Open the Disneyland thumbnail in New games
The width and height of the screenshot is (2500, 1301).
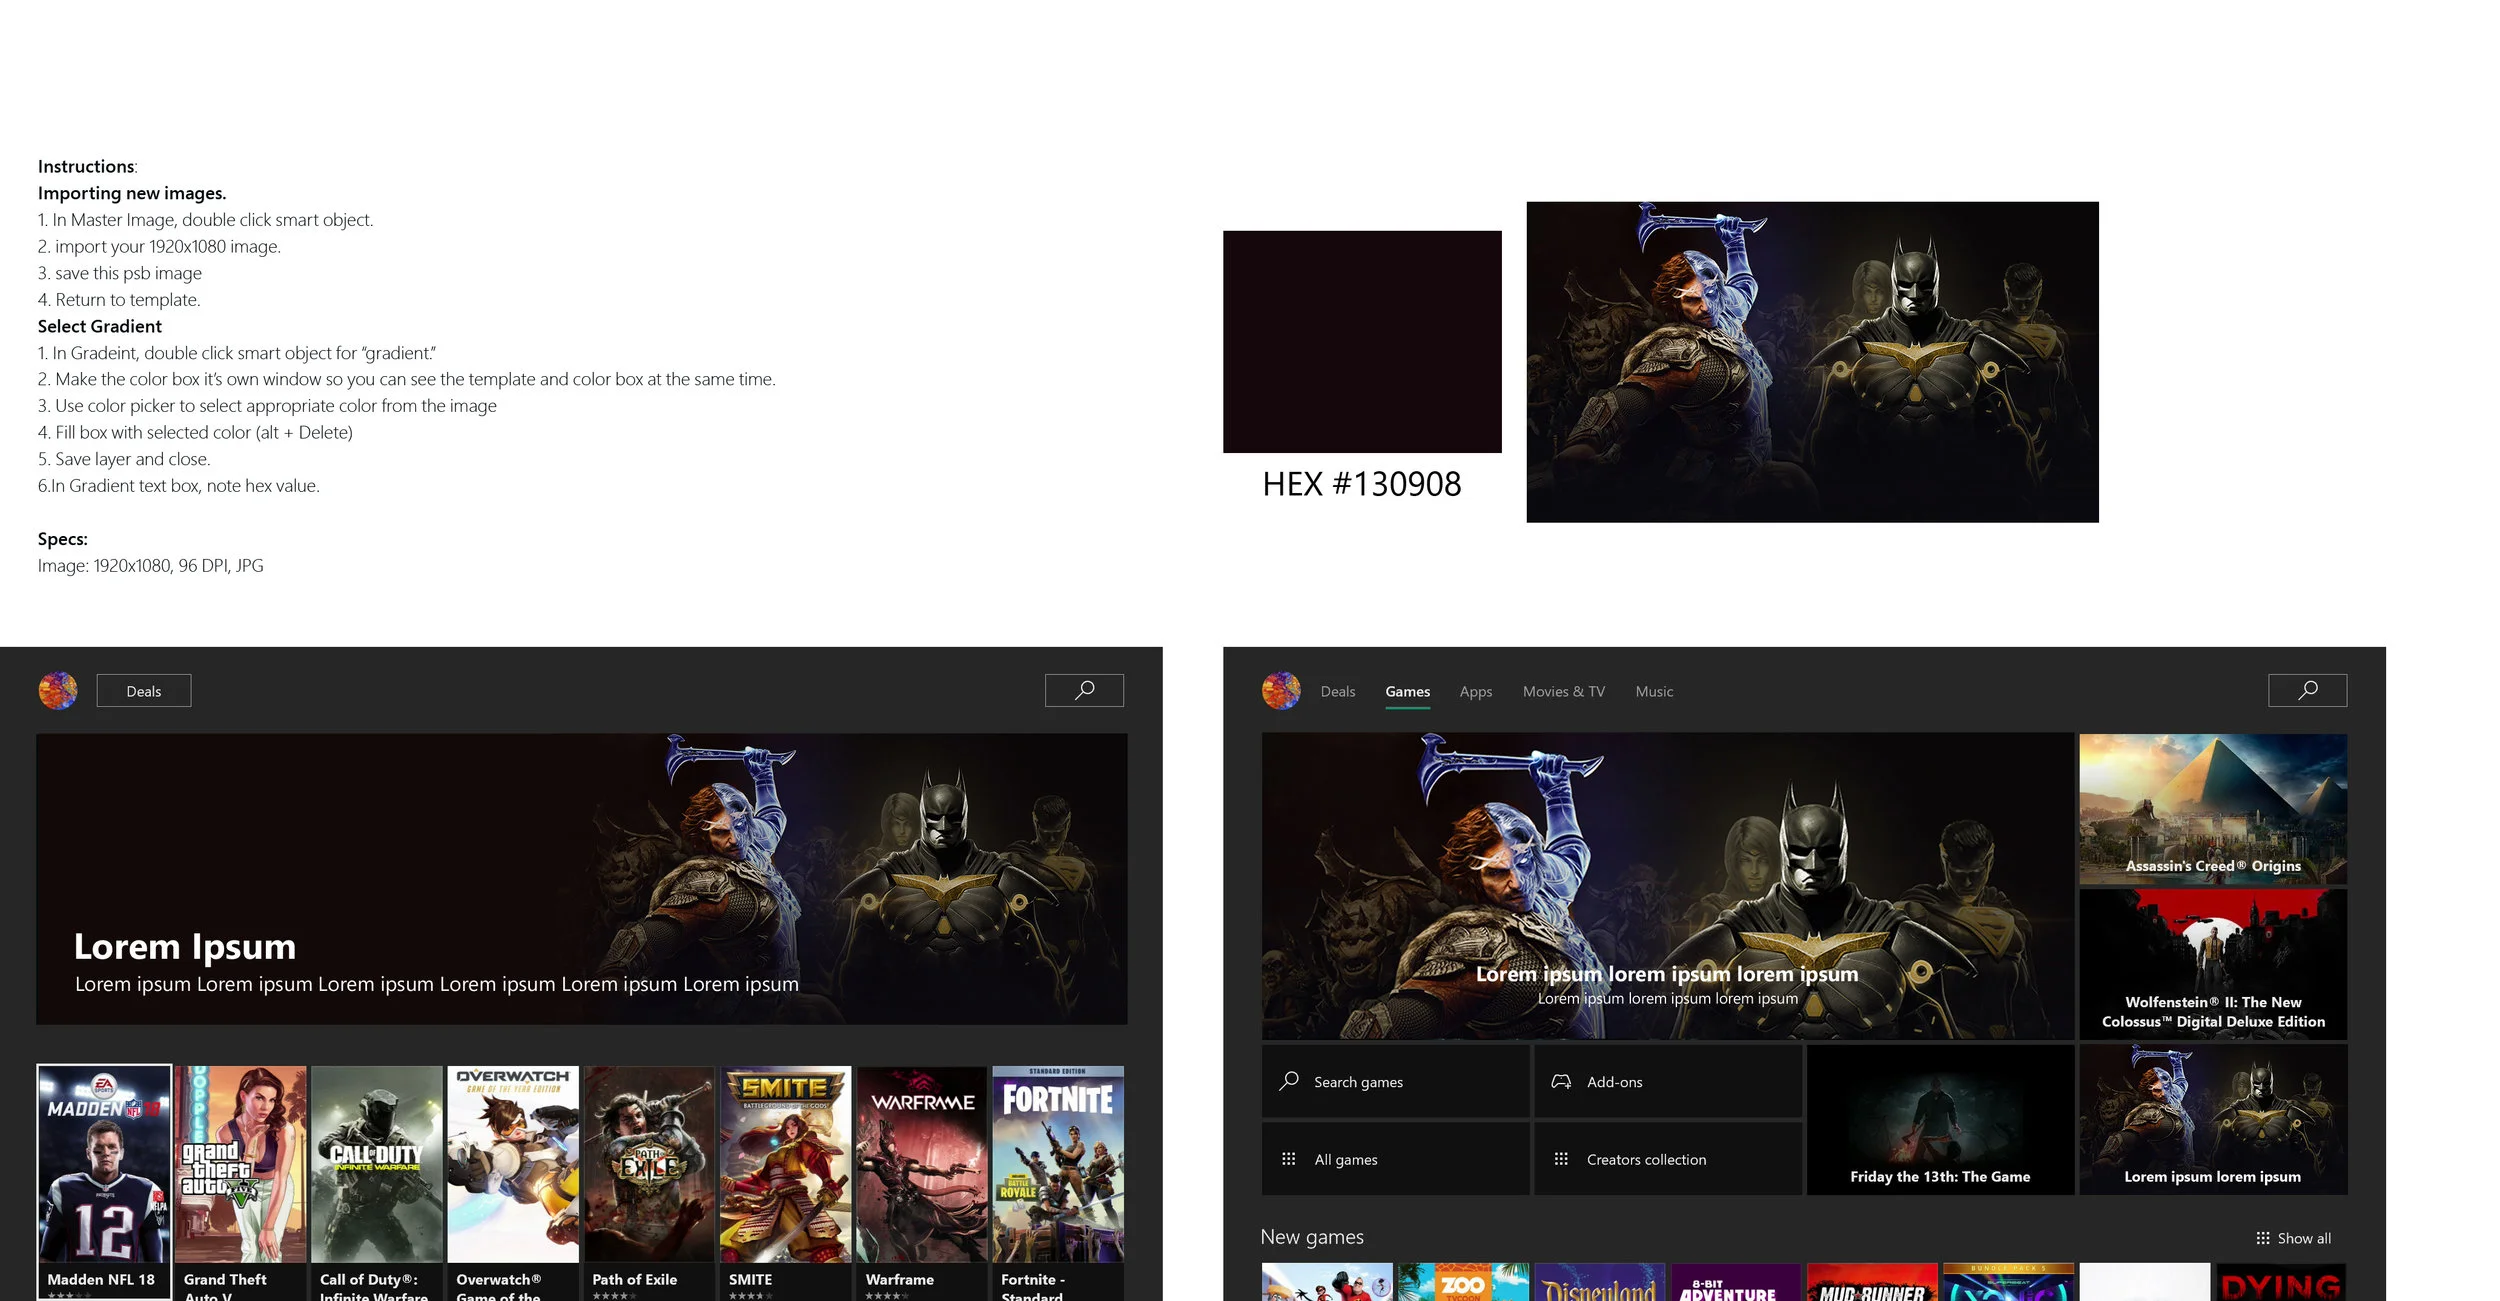1600,1282
